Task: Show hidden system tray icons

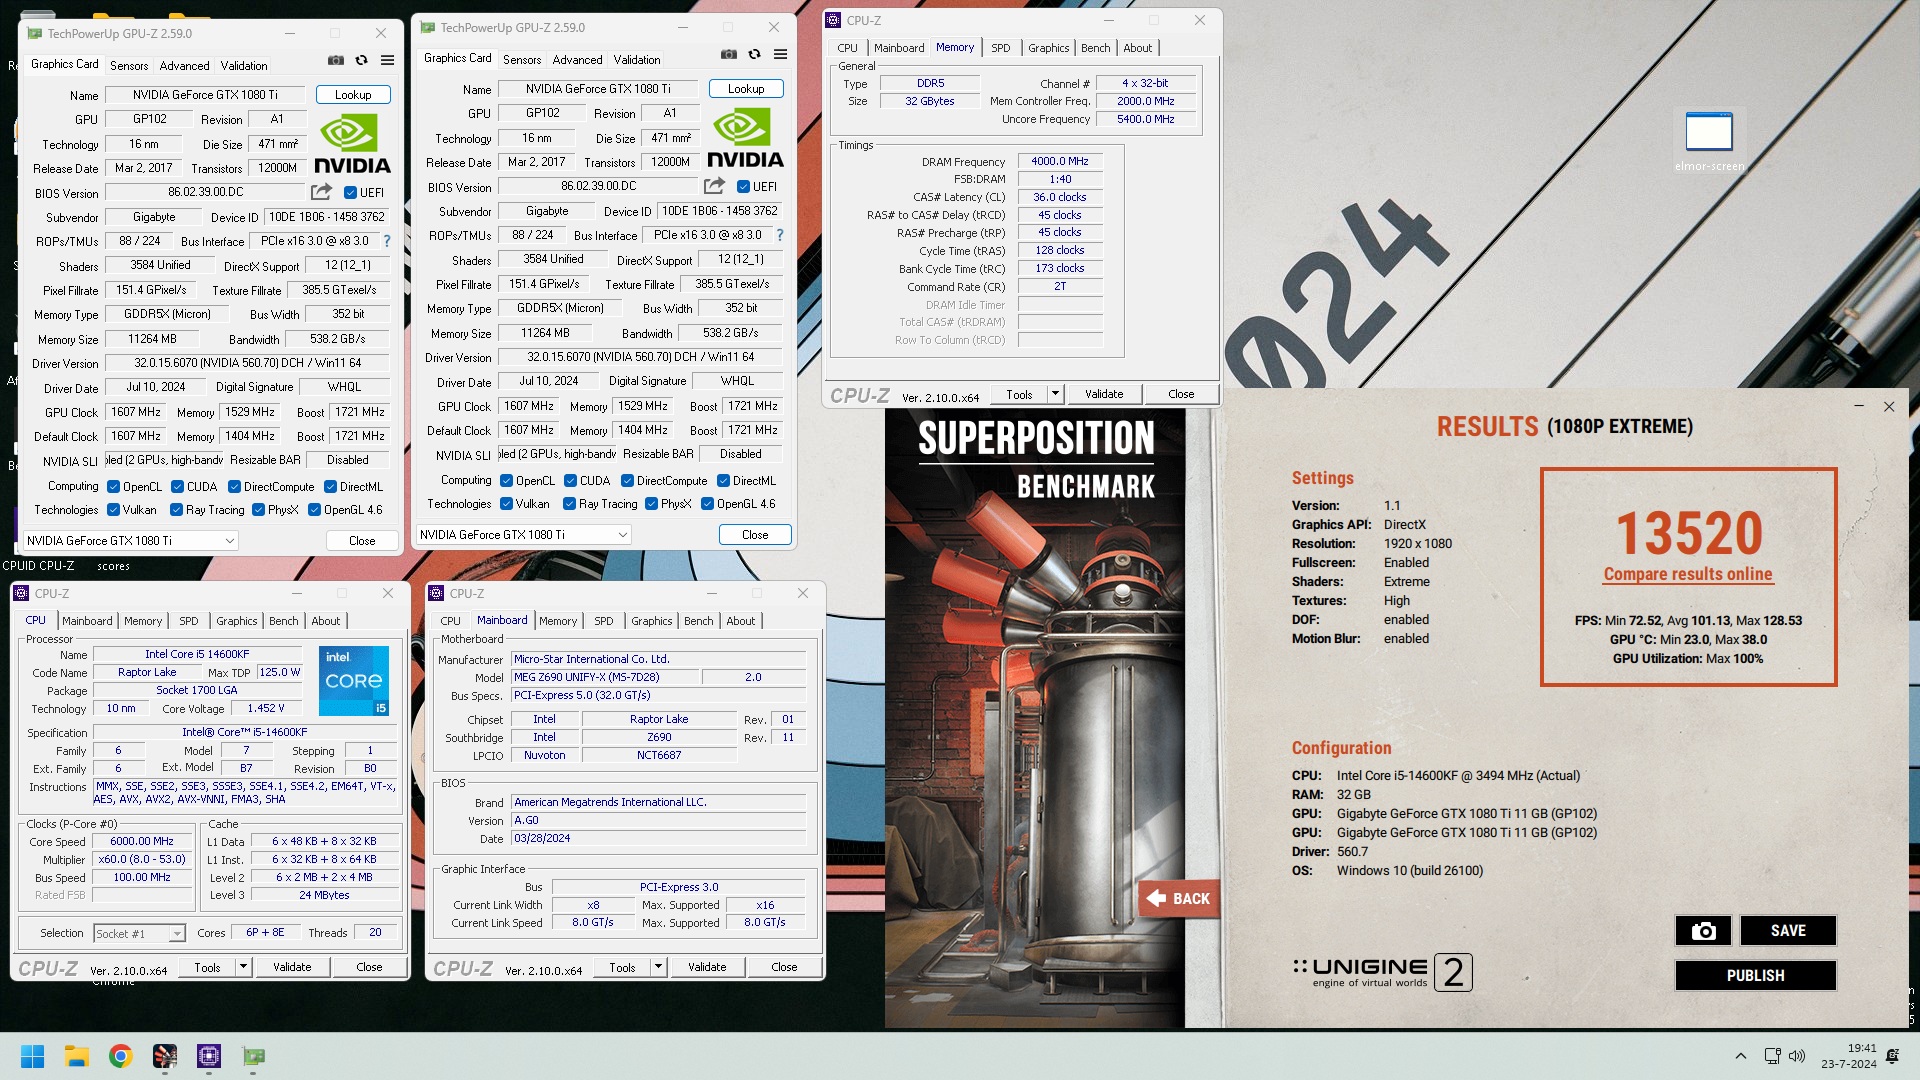Action: (1741, 1056)
